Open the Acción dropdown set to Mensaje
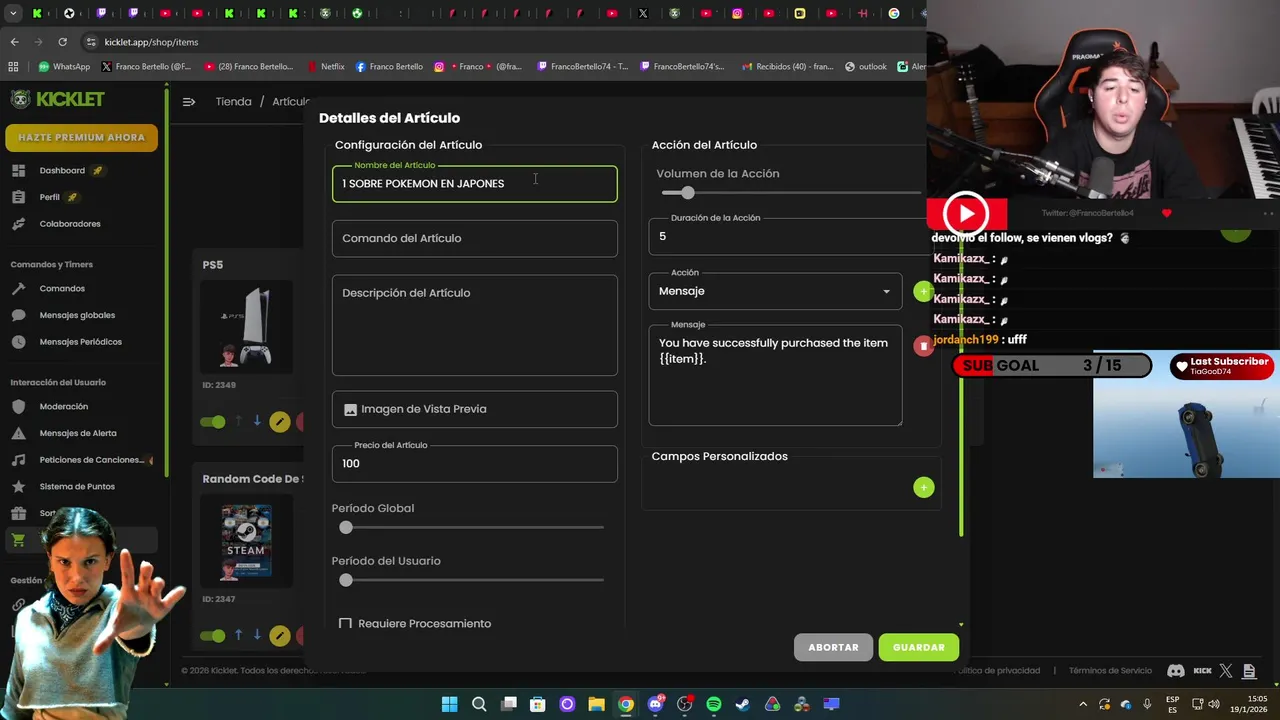Screen dimensions: 1280x720 775,291
